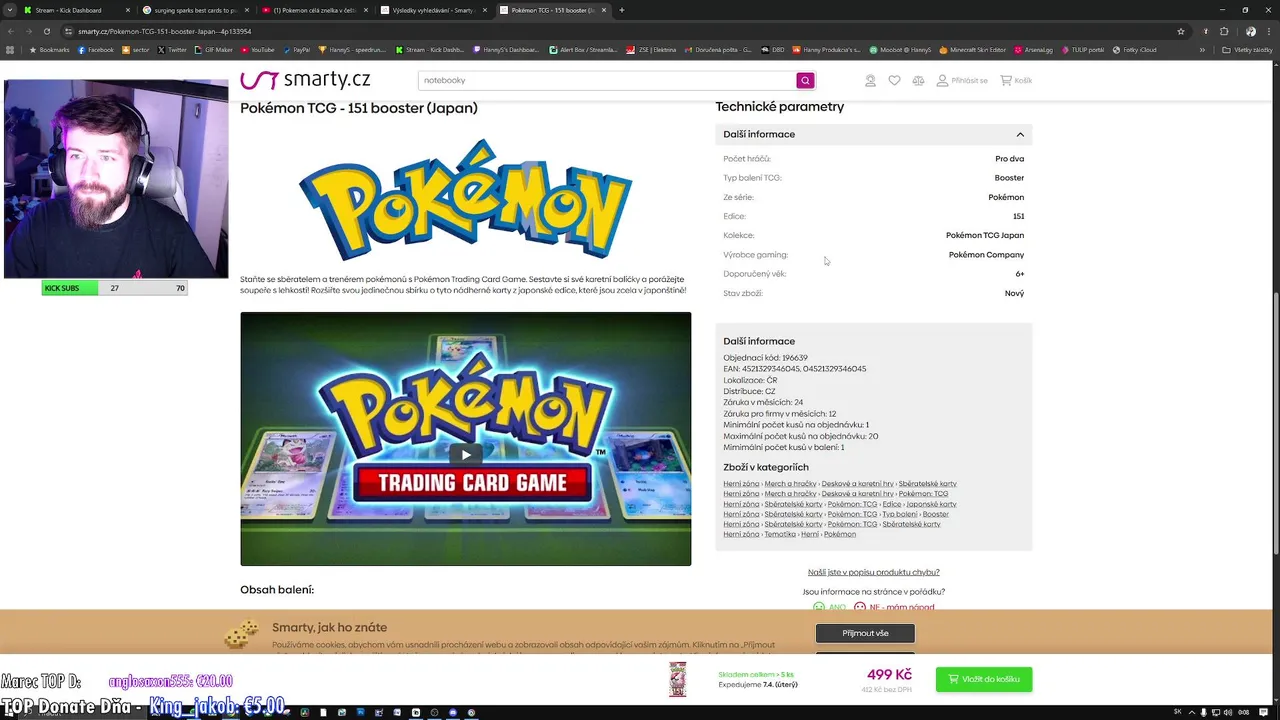Open the Japonské karty category link
Image resolution: width=1280 pixels, height=720 pixels.
(x=931, y=504)
